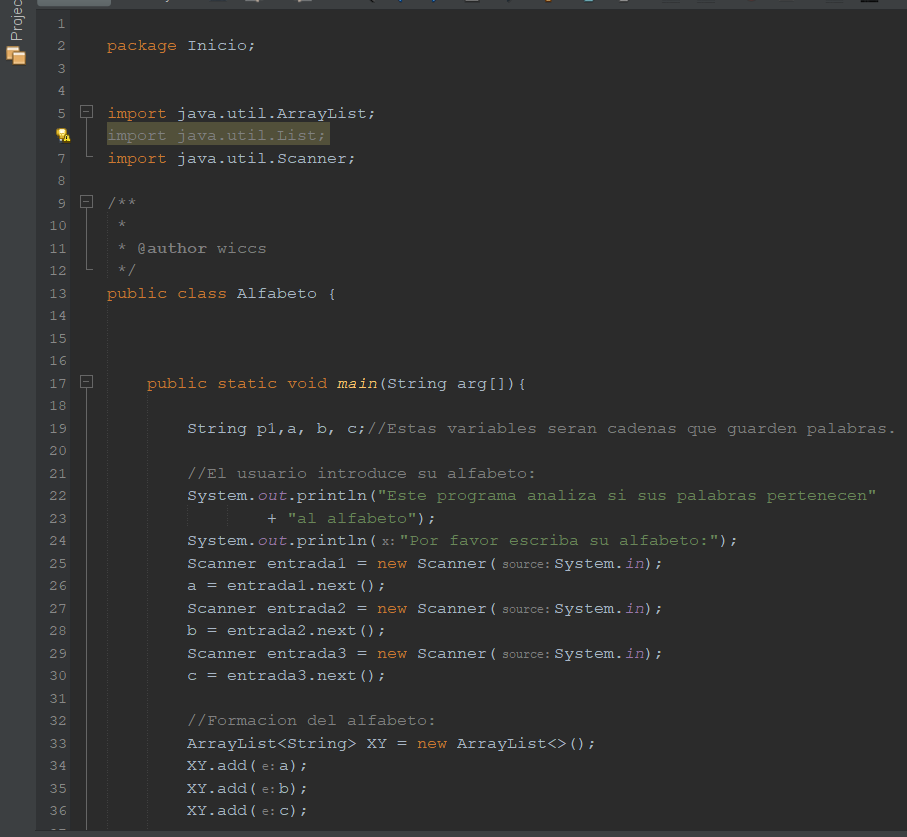Viewport: 907px width, 837px height.
Task: Click the @author wiccs tag
Action: pos(200,248)
